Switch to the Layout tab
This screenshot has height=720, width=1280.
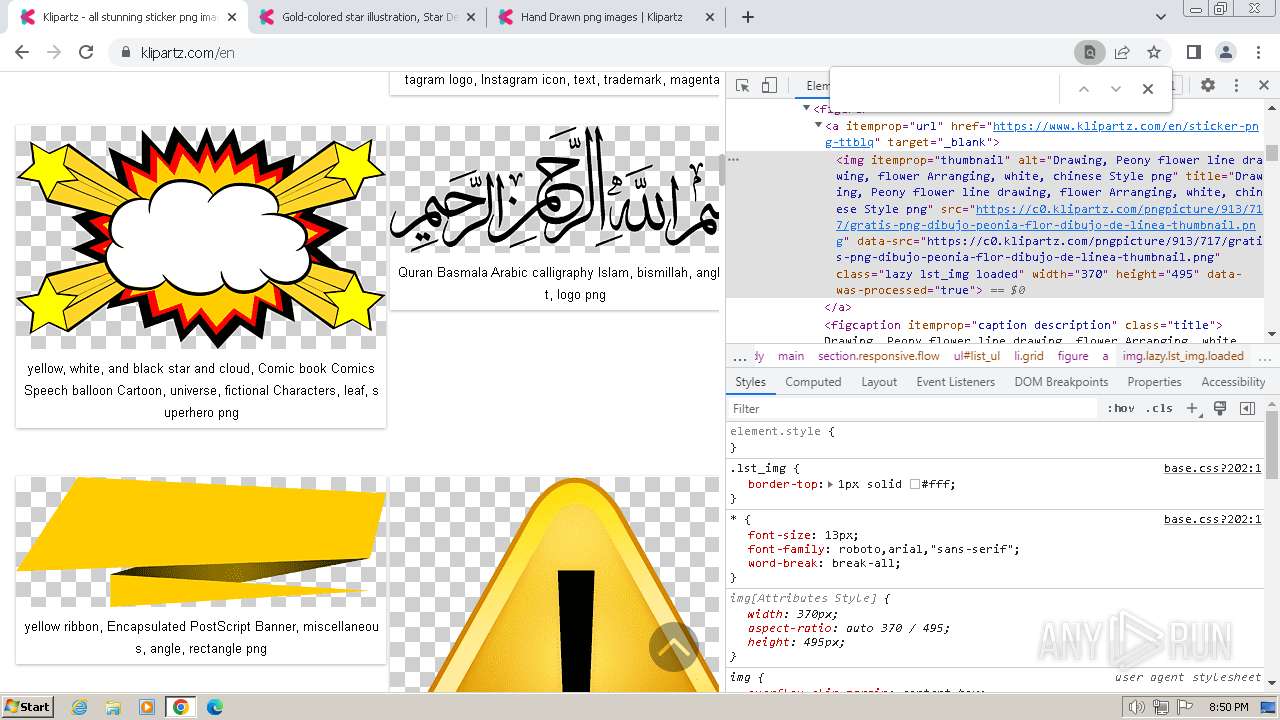pyautogui.click(x=879, y=382)
